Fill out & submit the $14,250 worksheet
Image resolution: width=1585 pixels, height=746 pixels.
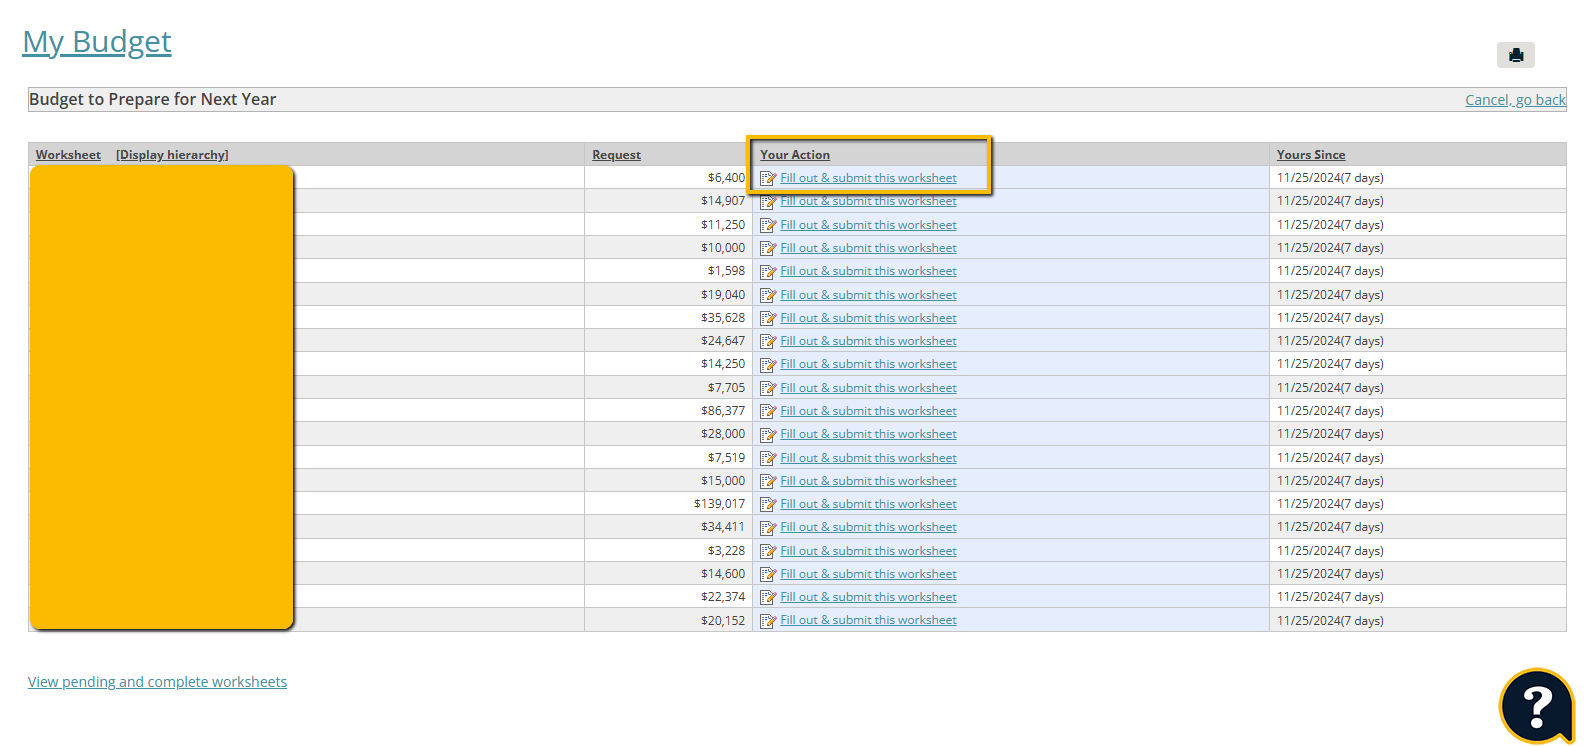click(868, 364)
